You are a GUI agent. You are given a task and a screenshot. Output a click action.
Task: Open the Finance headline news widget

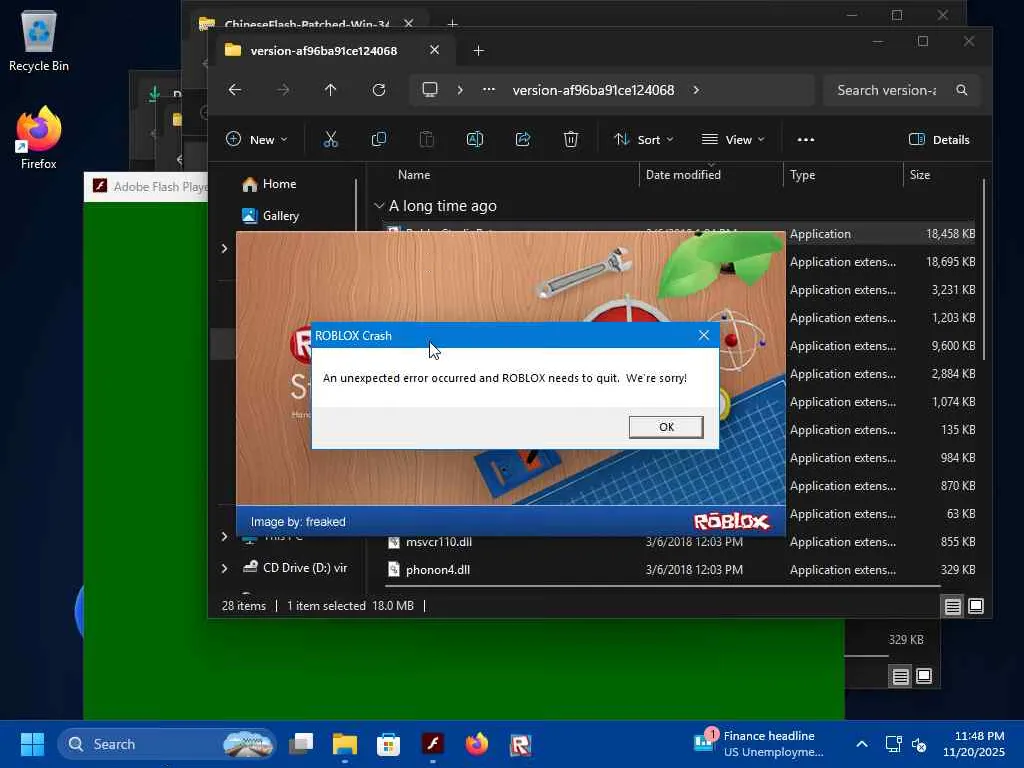[759, 744]
